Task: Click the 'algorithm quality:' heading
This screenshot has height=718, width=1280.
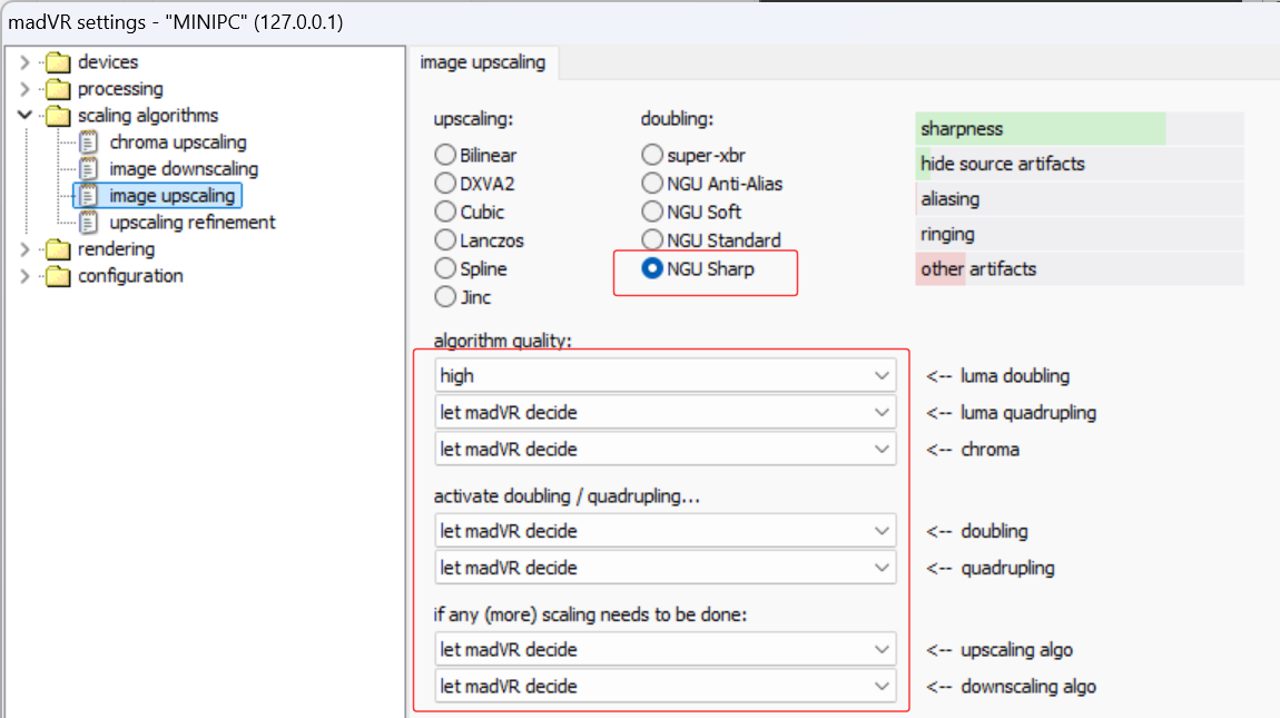Action: tap(502, 341)
